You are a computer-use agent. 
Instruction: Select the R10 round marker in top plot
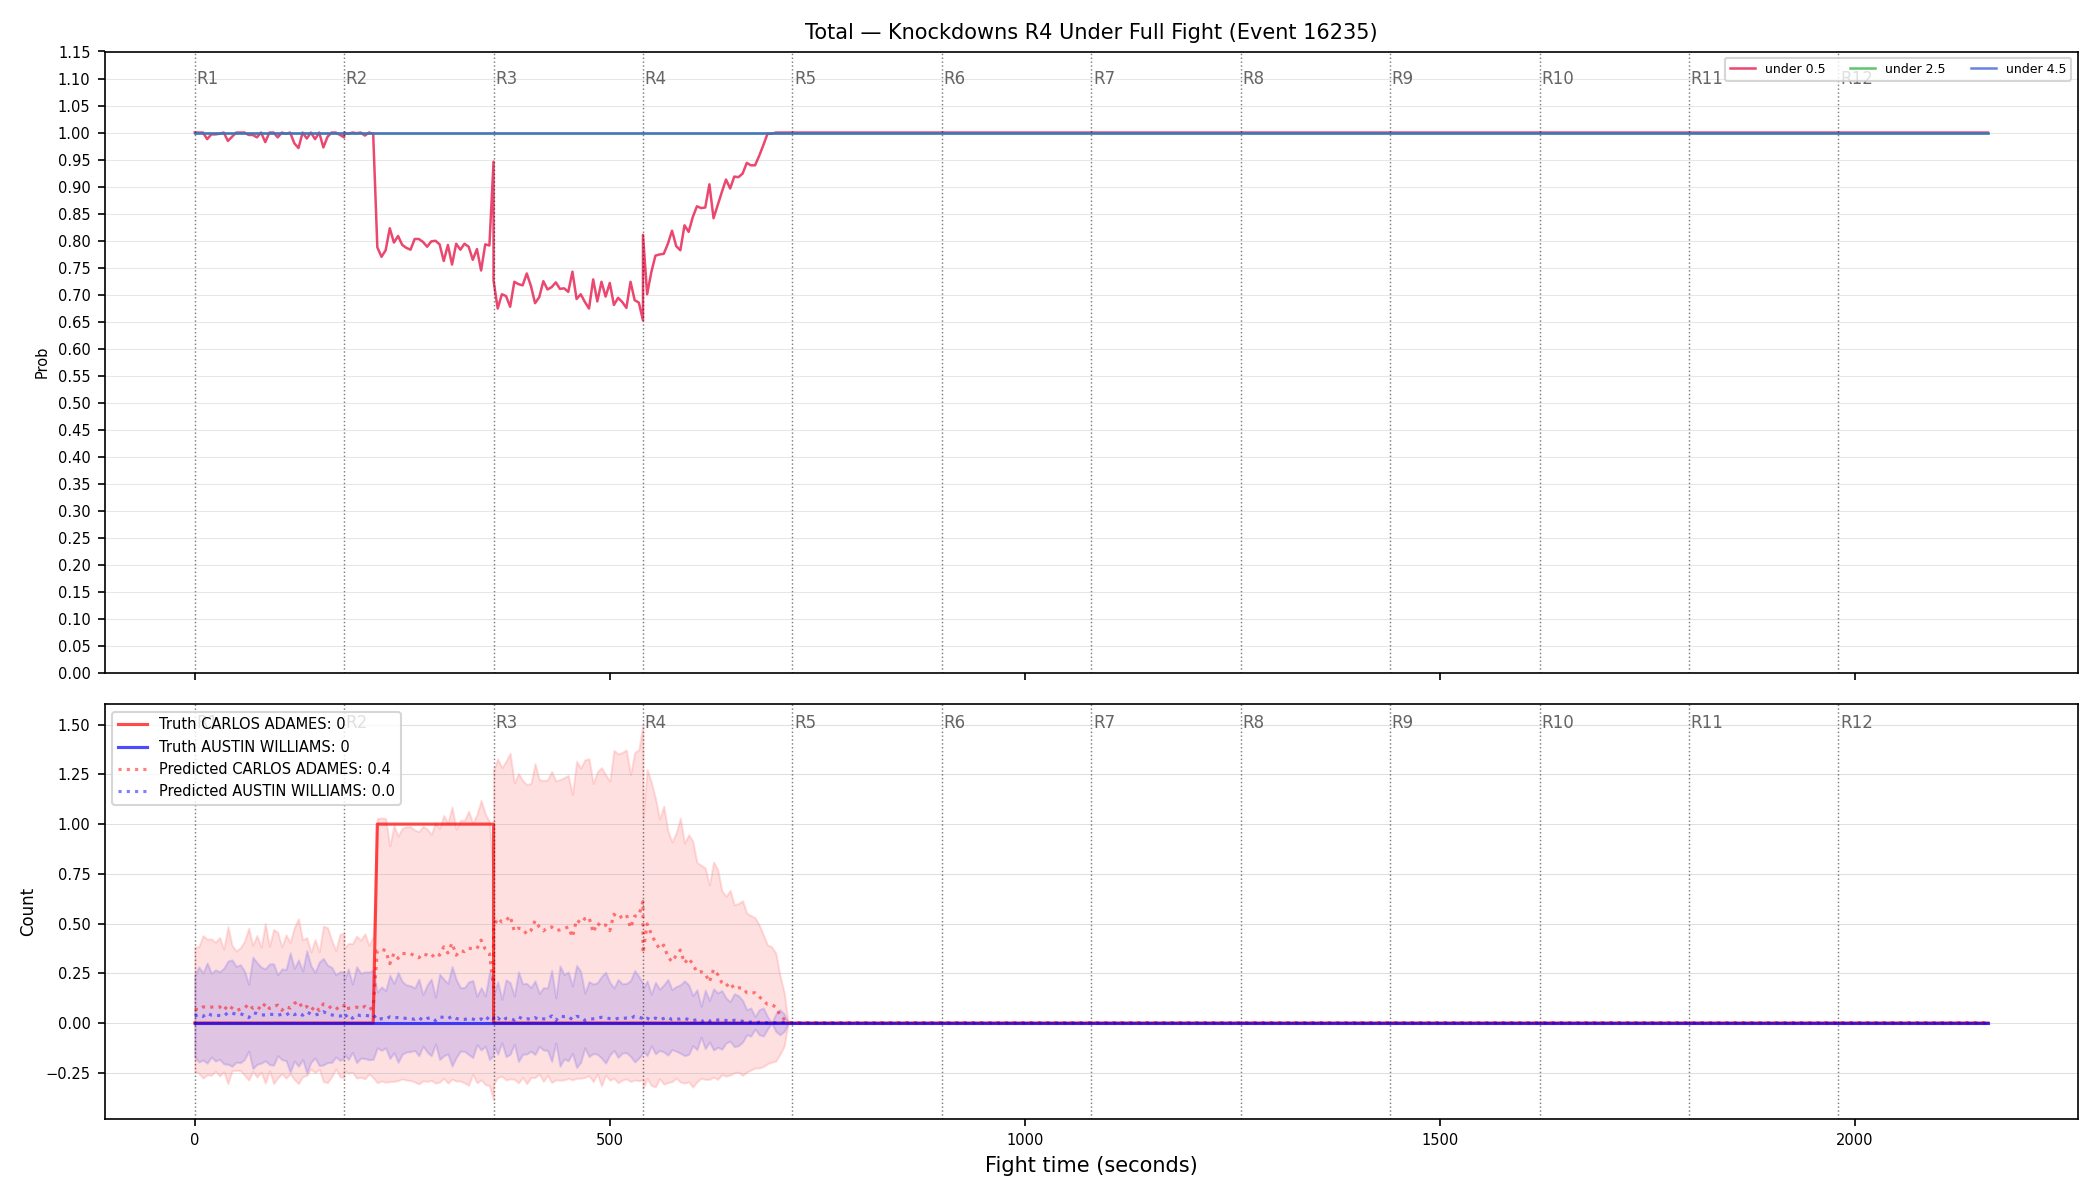point(1557,78)
